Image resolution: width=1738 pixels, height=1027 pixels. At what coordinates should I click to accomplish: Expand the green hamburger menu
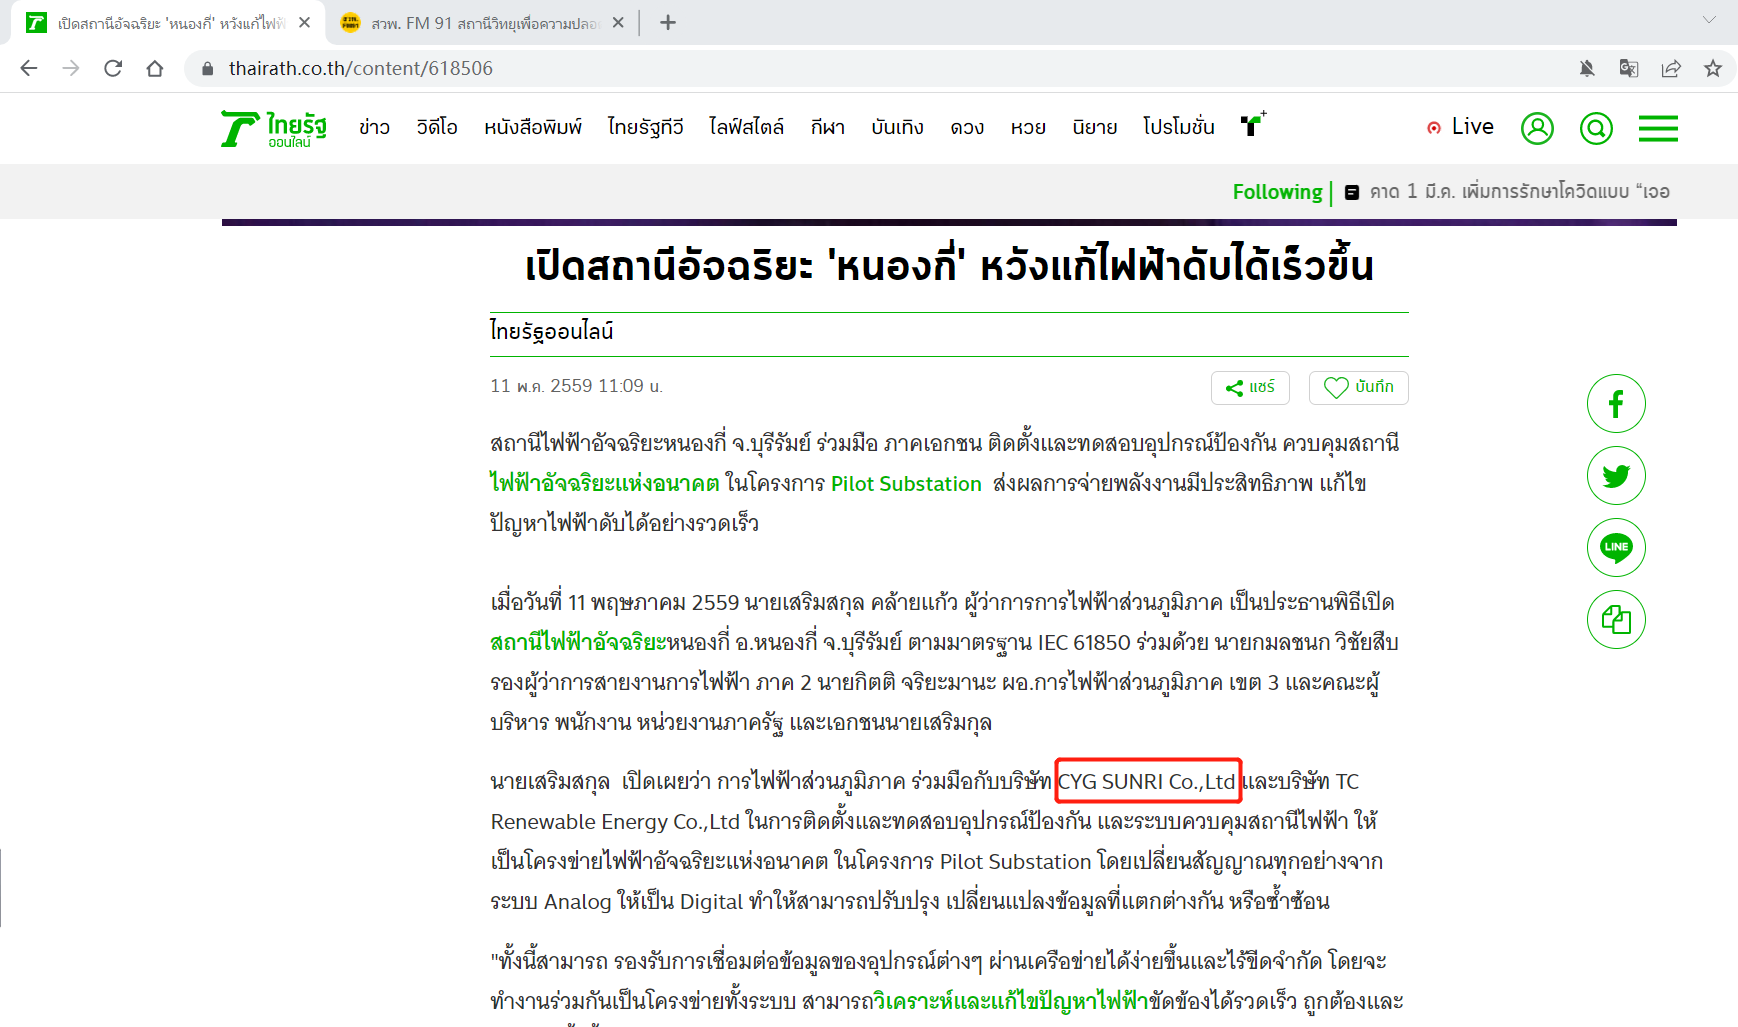[1657, 128]
